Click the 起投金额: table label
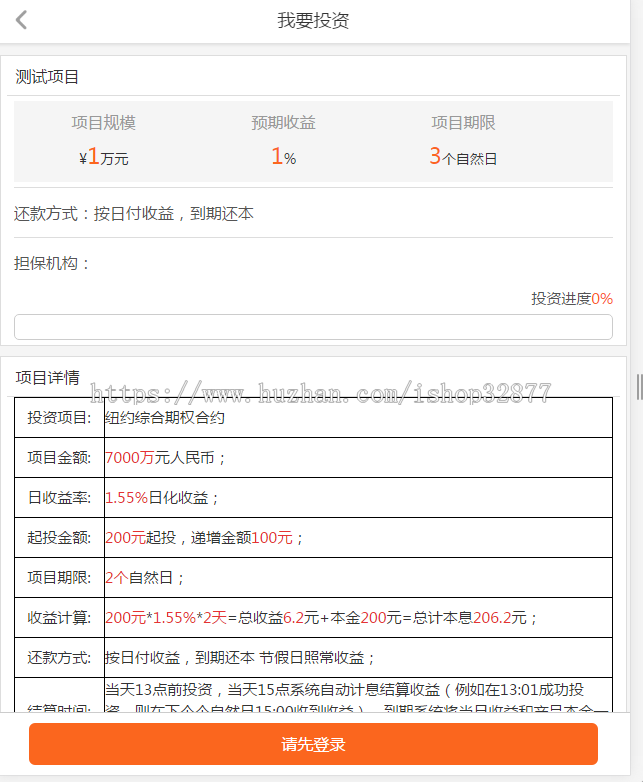The height and width of the screenshot is (782, 643). (59, 537)
